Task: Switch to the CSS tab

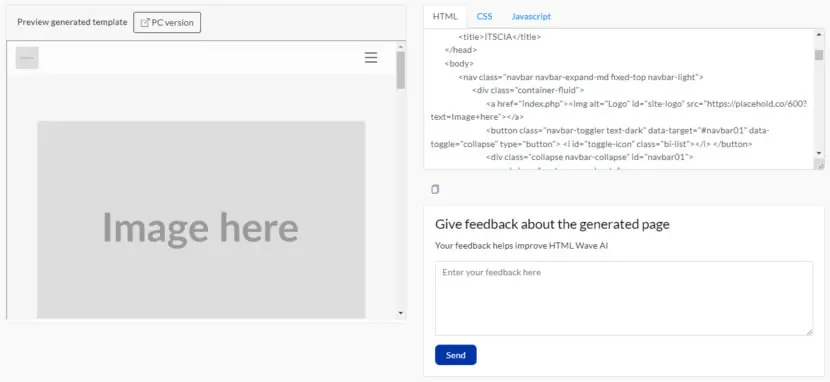Action: tap(484, 16)
